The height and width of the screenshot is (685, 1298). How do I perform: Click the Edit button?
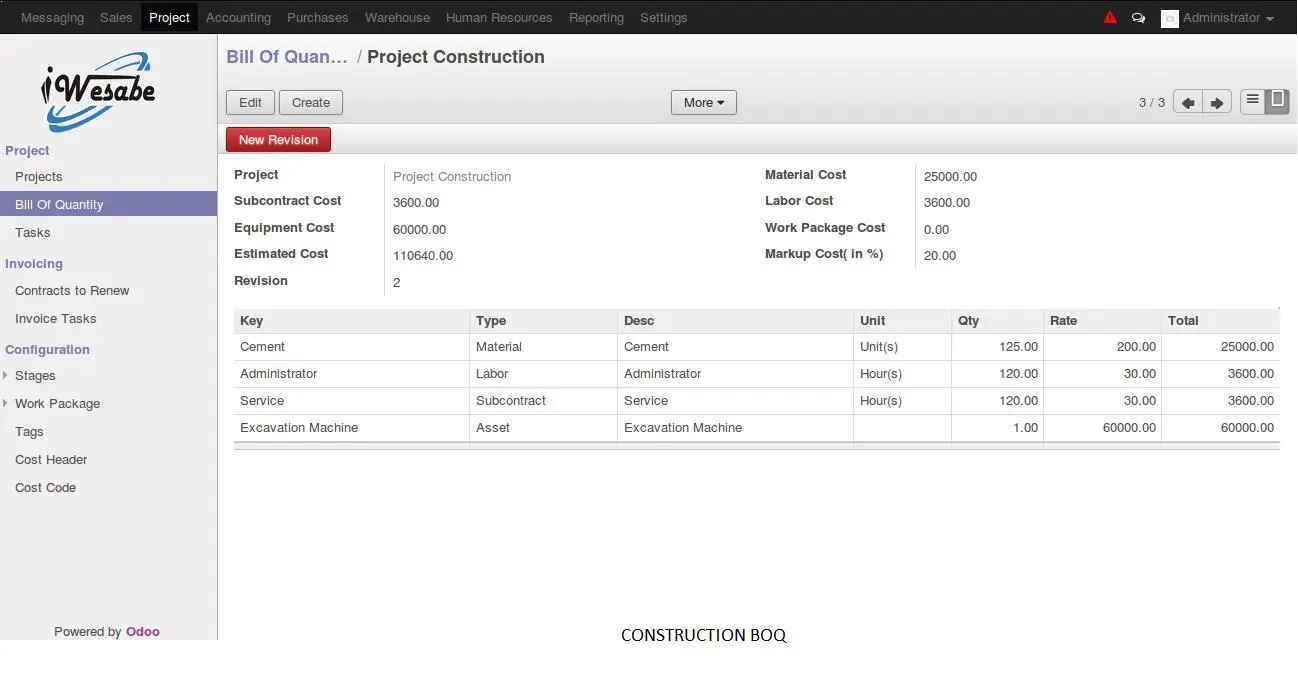(x=250, y=102)
